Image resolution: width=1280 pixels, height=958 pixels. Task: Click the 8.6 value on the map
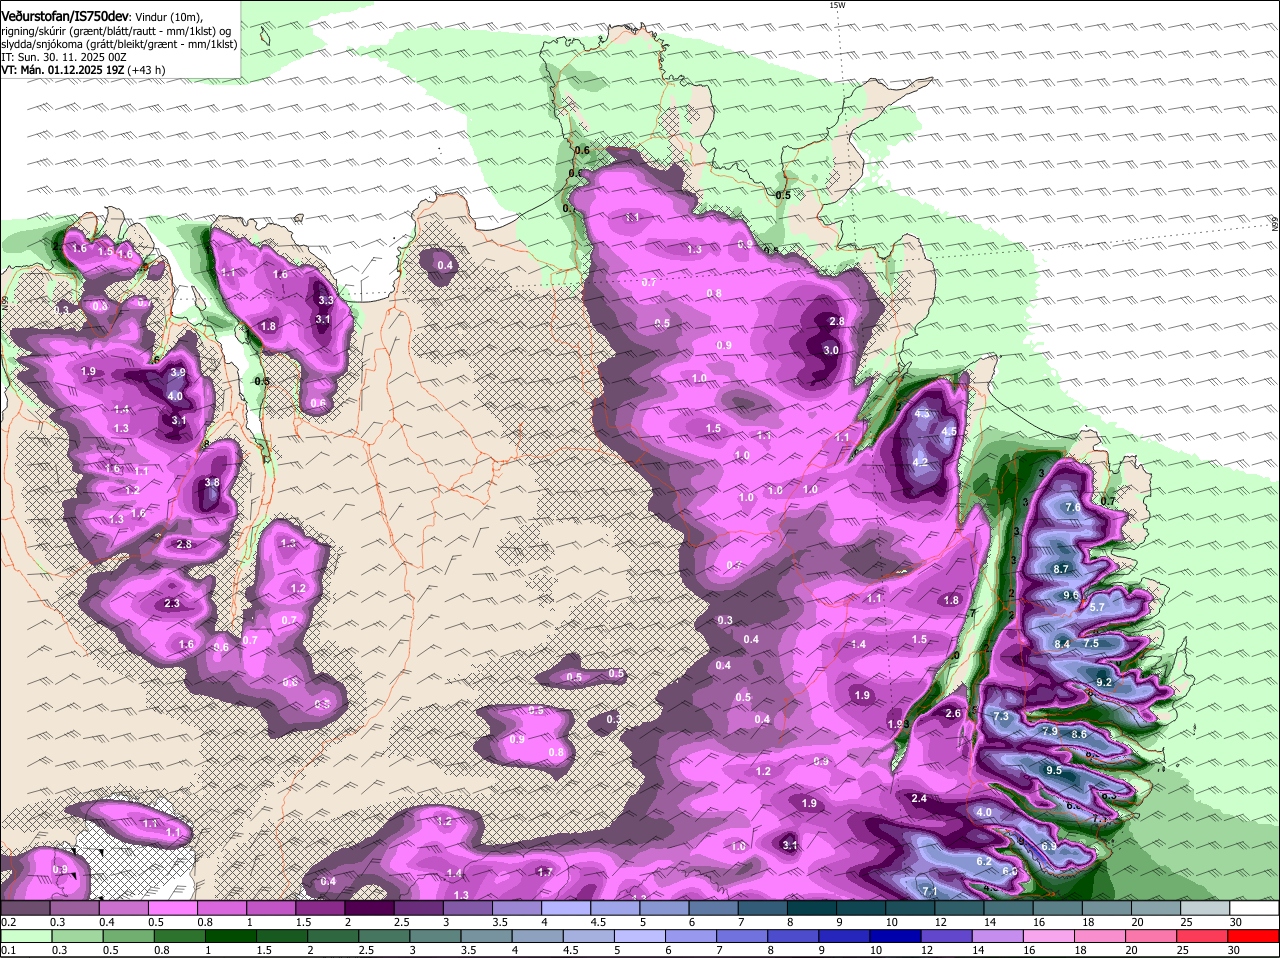[1079, 734]
